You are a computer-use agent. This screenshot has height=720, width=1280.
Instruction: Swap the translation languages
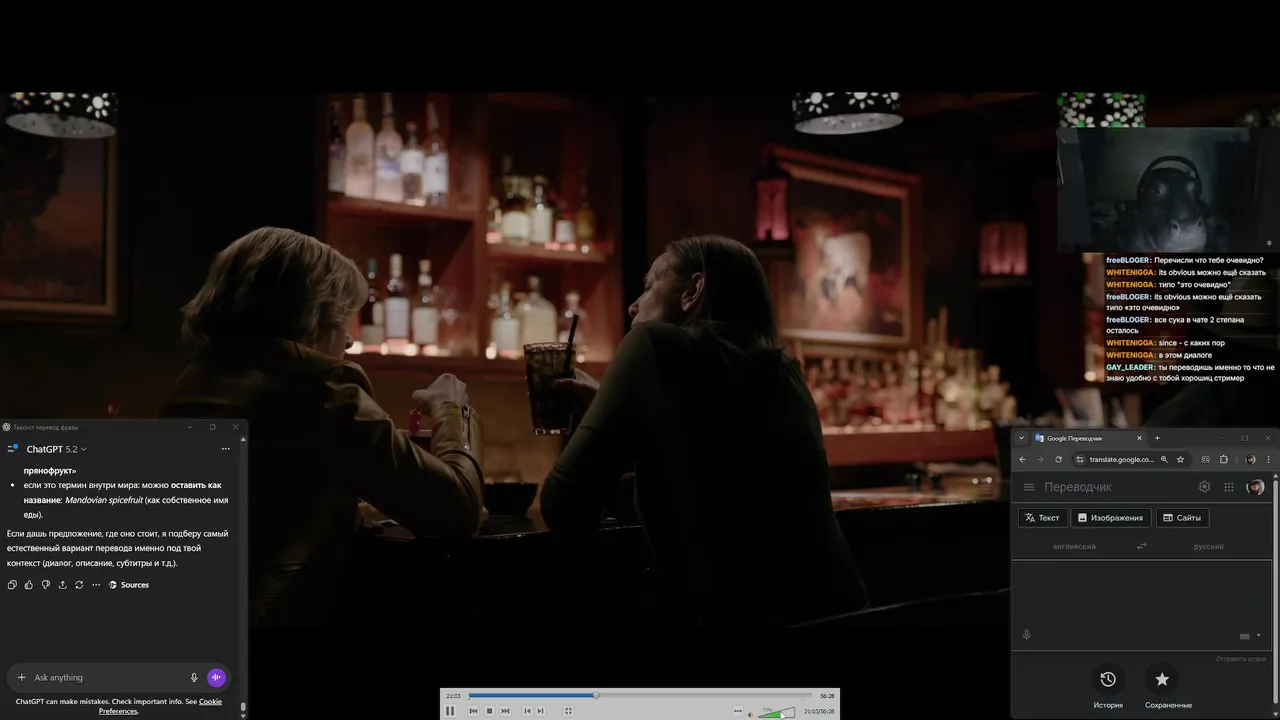tap(1141, 546)
